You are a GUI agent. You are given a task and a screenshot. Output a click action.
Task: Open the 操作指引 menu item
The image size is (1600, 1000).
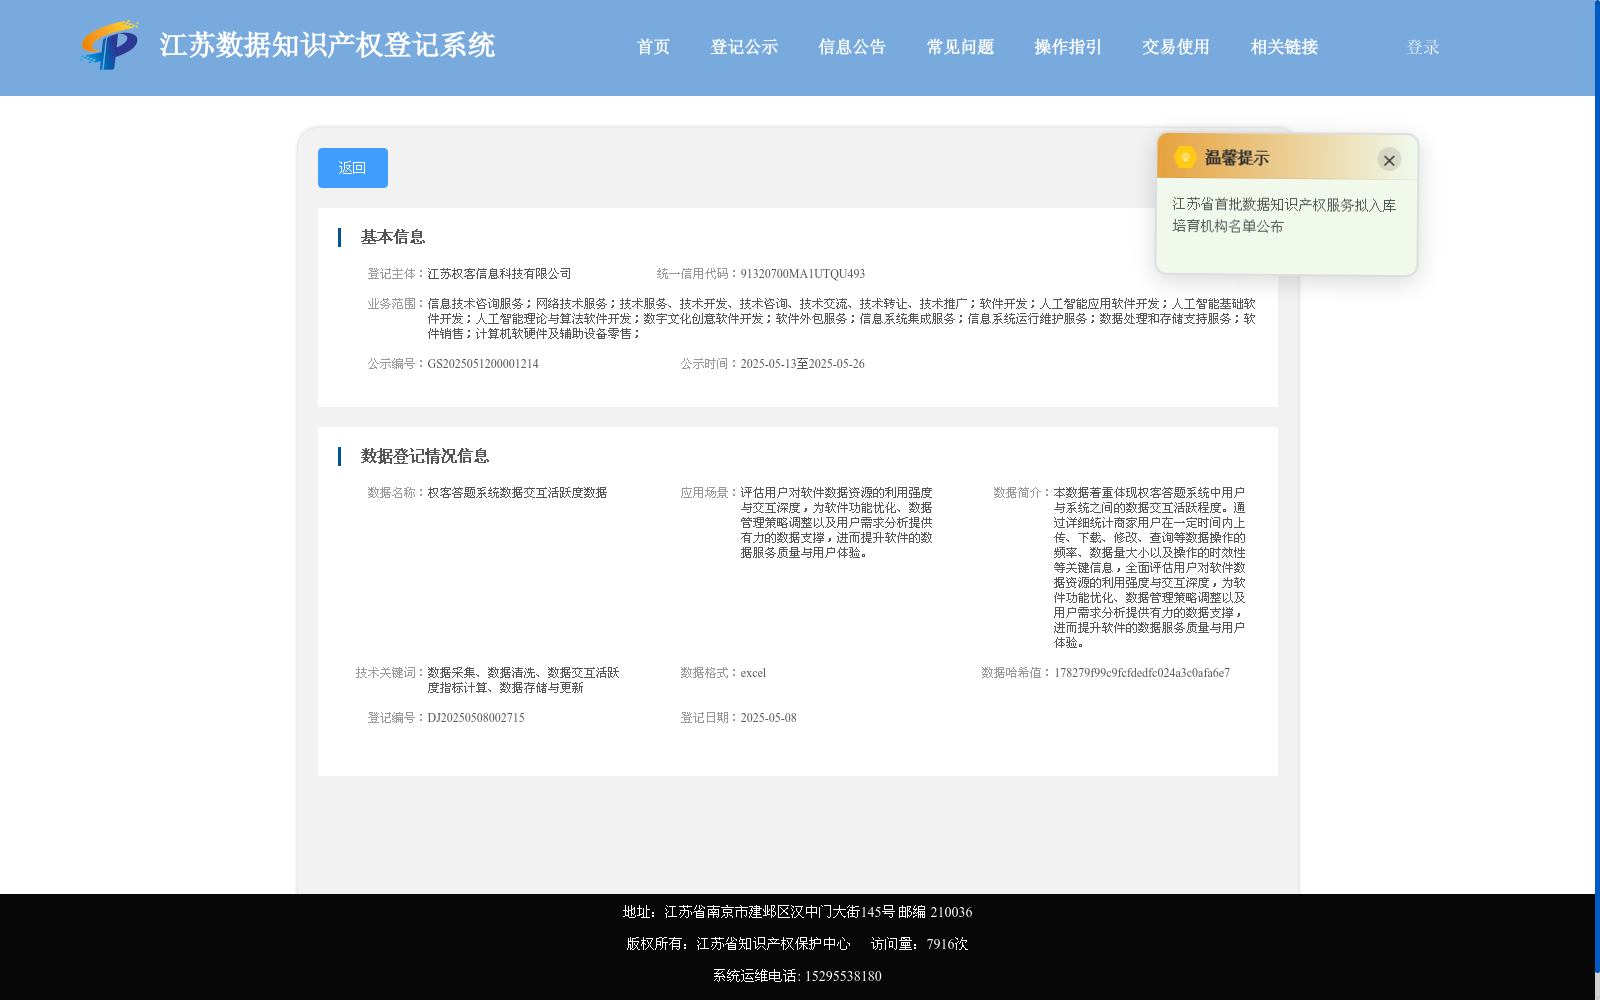click(x=1068, y=47)
